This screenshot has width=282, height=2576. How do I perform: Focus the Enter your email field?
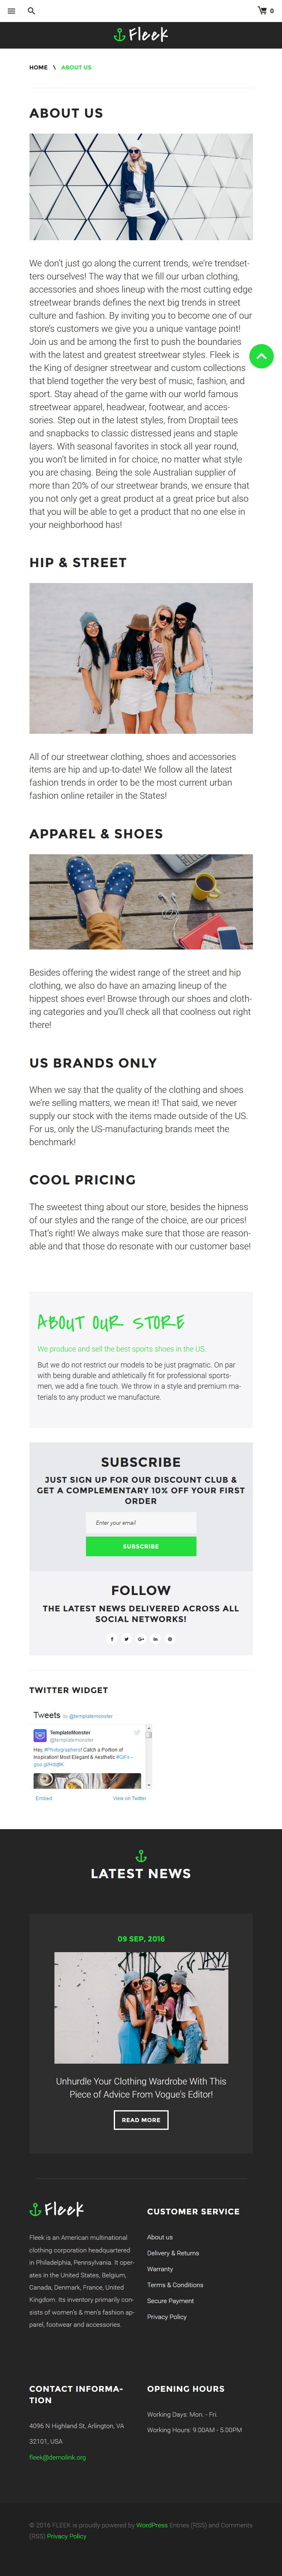click(x=141, y=1523)
